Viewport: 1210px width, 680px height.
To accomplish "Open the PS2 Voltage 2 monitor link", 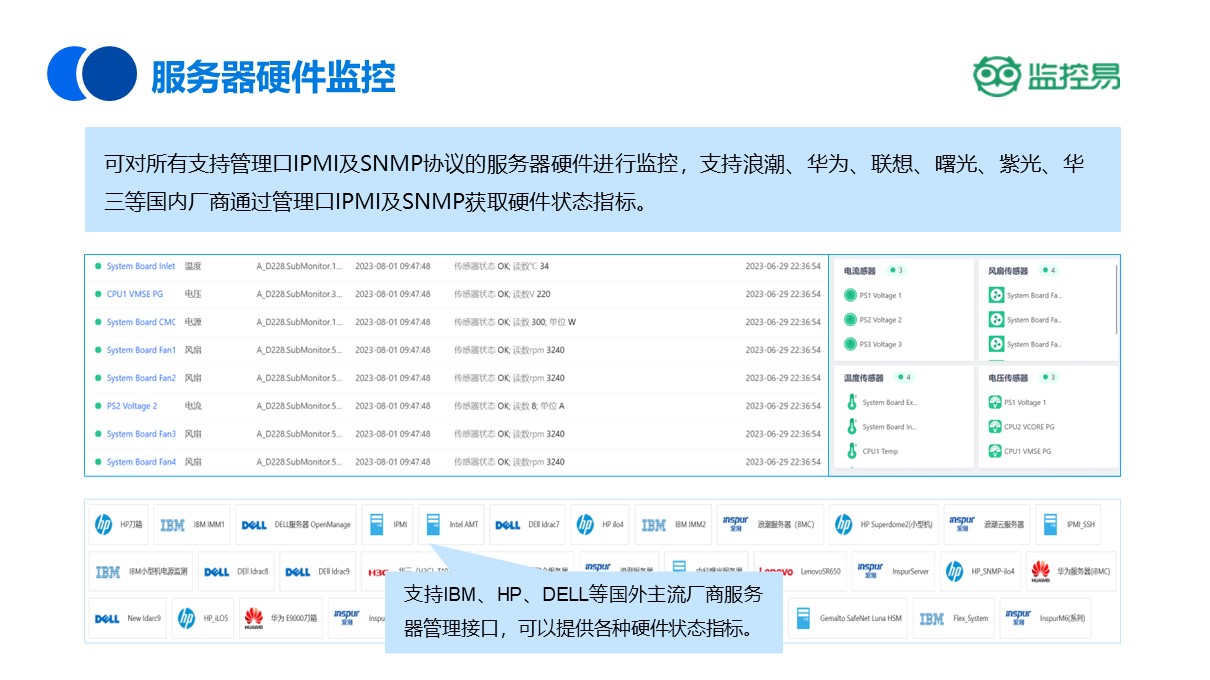I will pos(132,406).
